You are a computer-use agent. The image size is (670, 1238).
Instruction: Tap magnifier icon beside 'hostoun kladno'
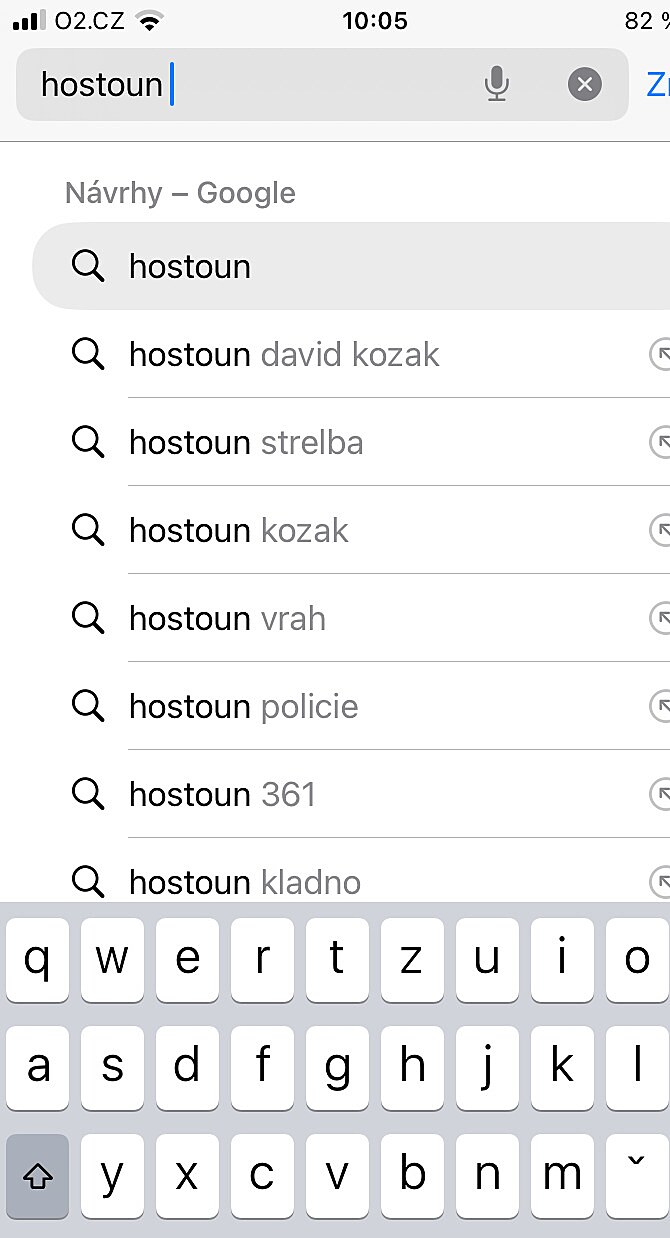click(x=88, y=882)
